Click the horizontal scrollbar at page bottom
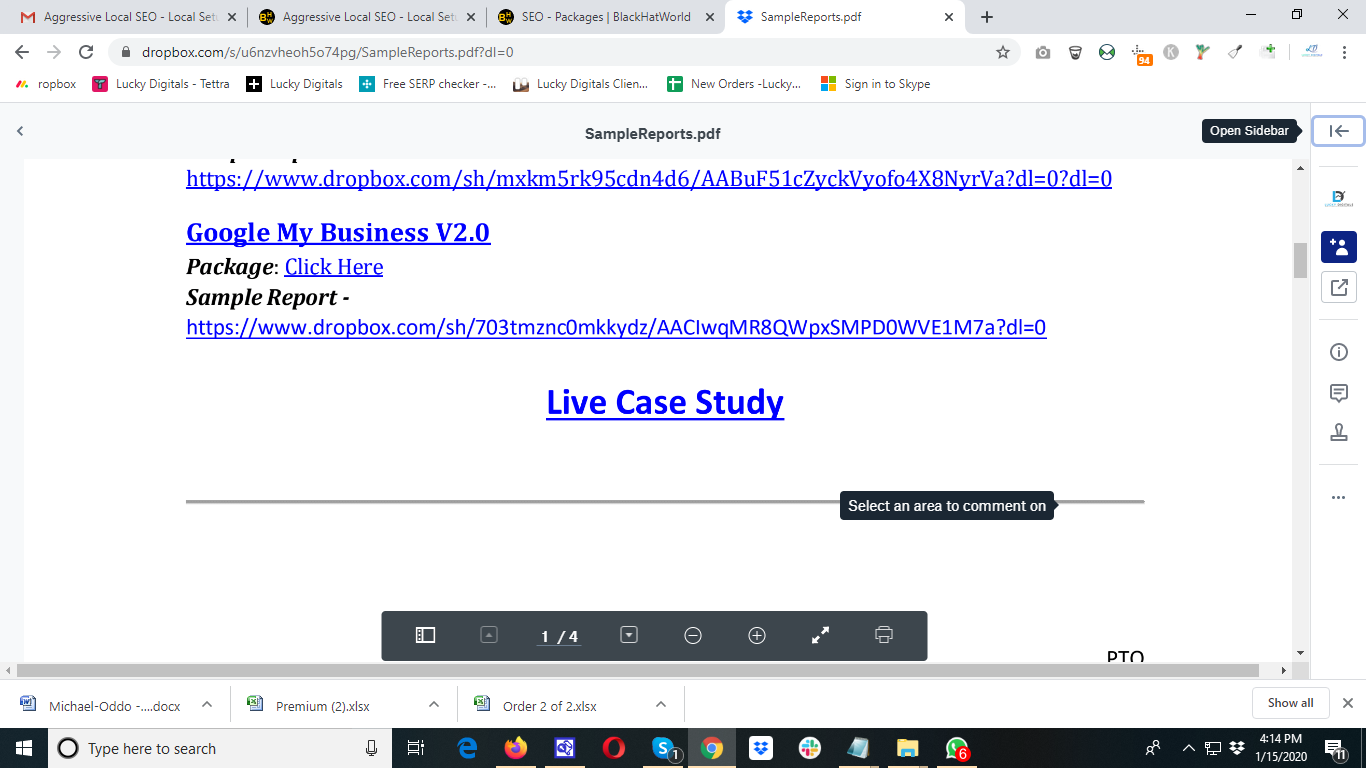The height and width of the screenshot is (768, 1366). [637, 670]
